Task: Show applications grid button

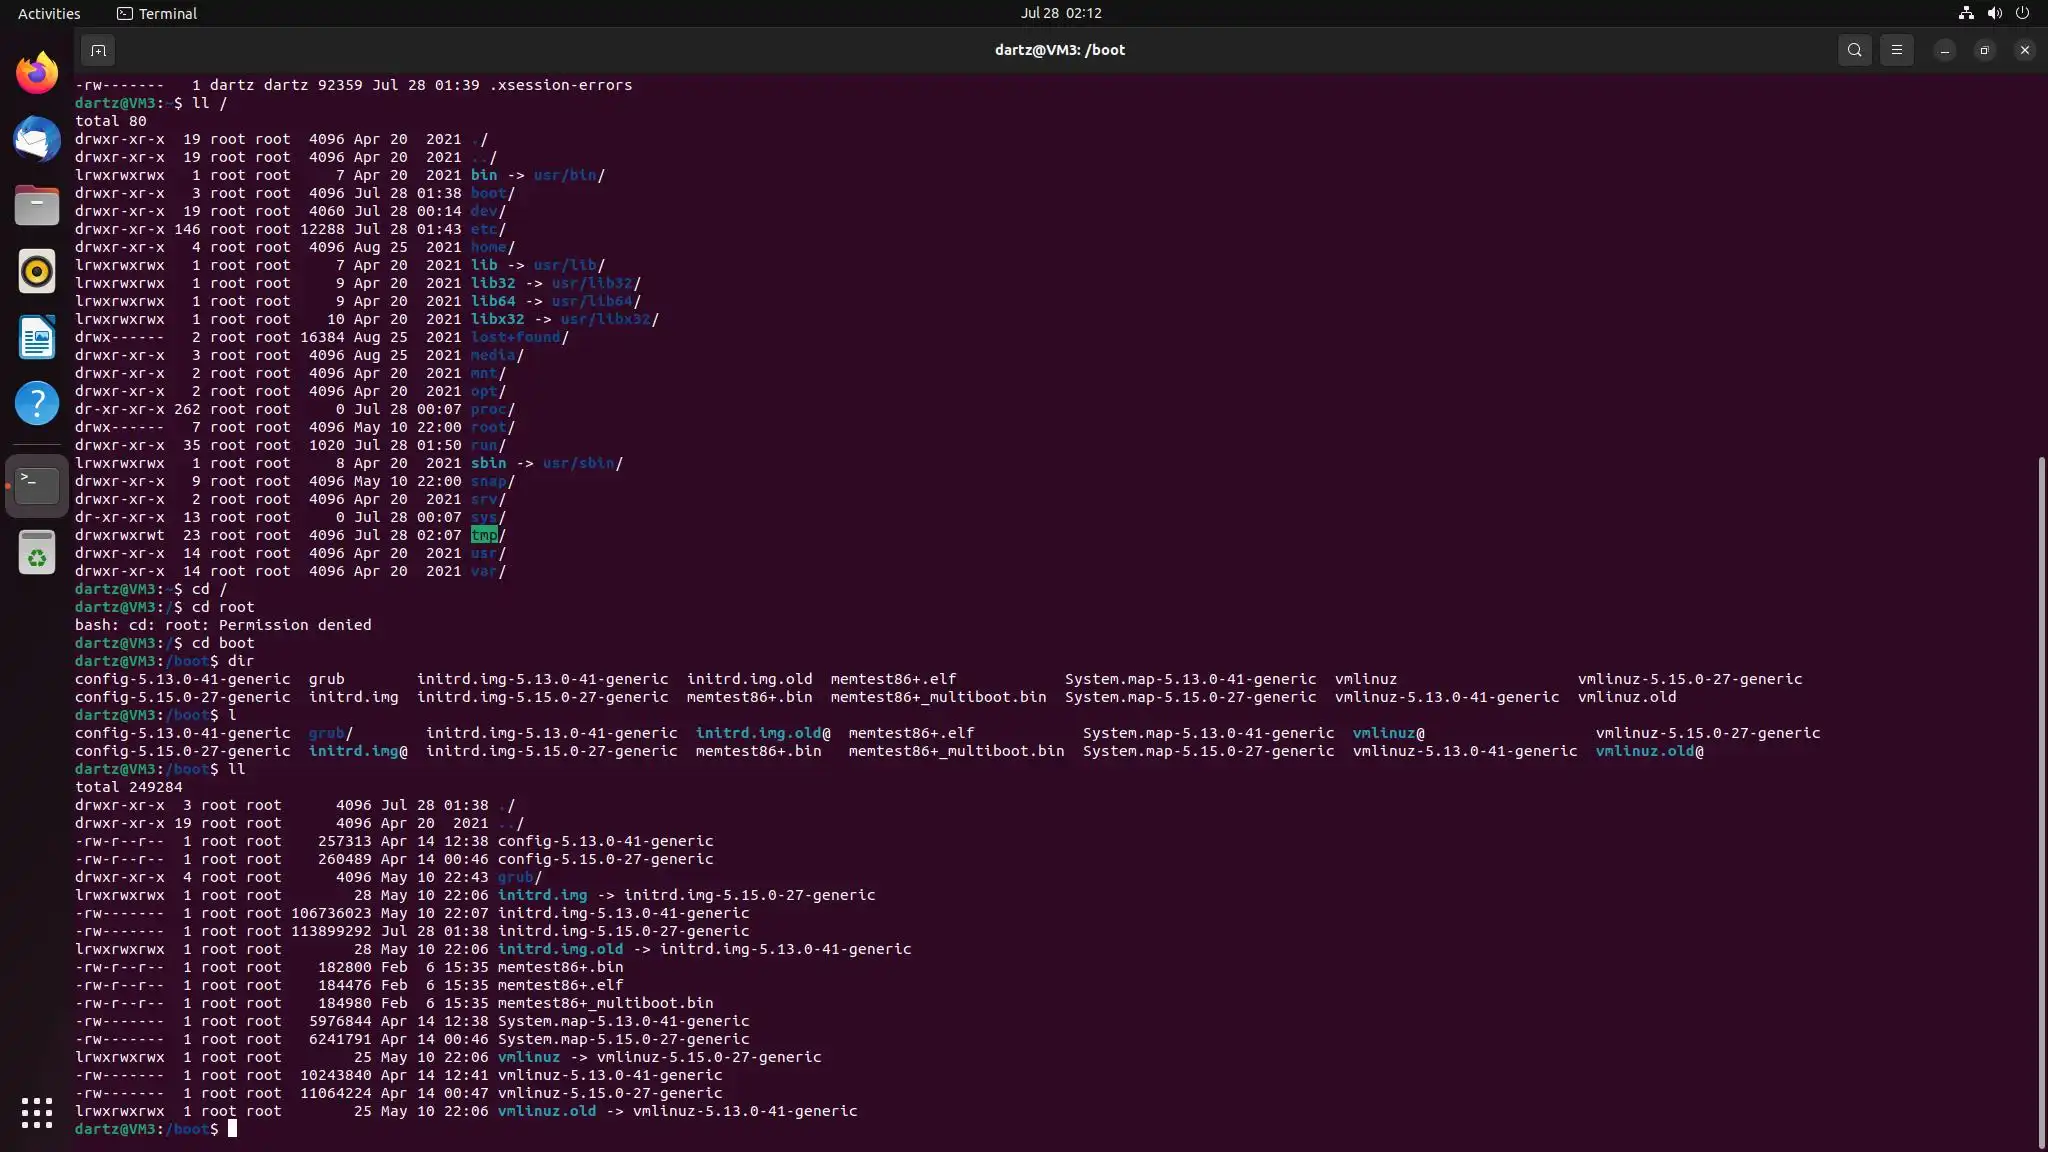Action: point(37,1112)
